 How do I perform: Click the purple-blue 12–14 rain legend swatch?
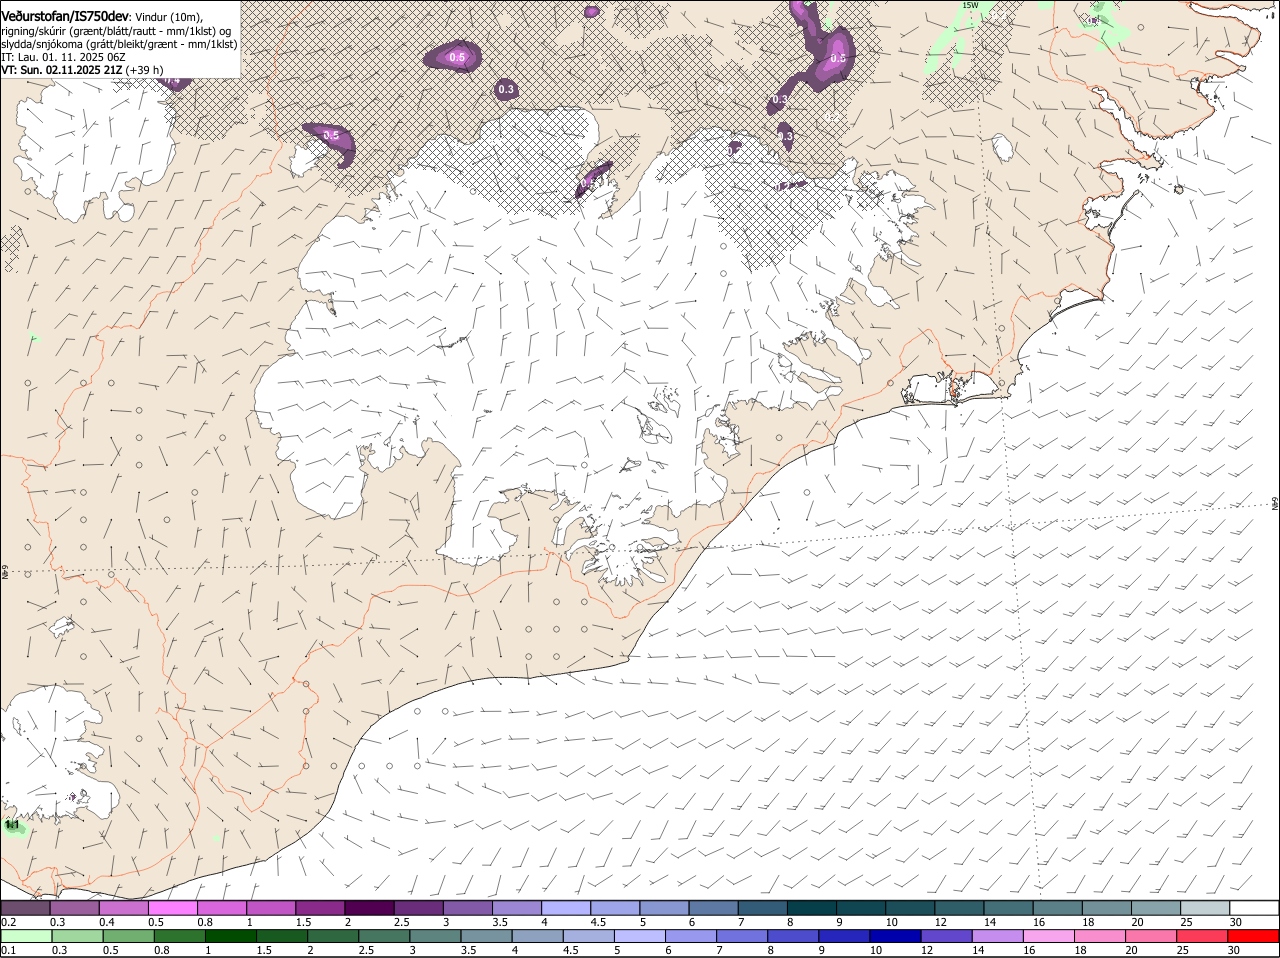click(x=948, y=937)
